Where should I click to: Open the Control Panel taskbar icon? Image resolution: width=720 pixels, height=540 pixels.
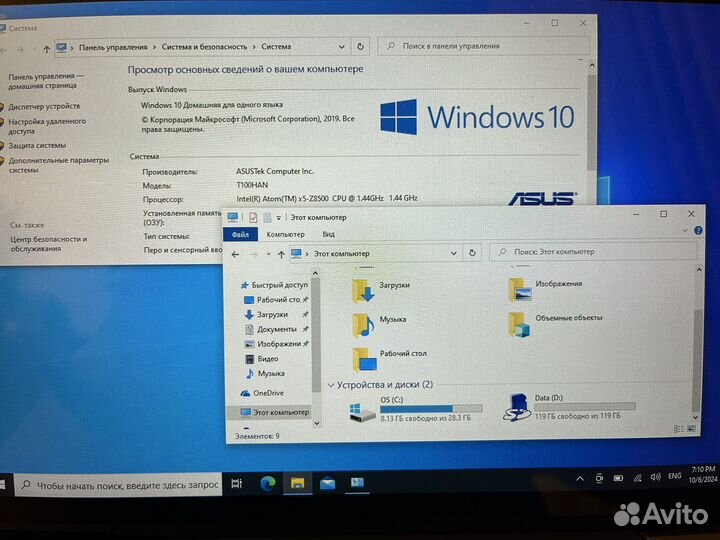(357, 483)
